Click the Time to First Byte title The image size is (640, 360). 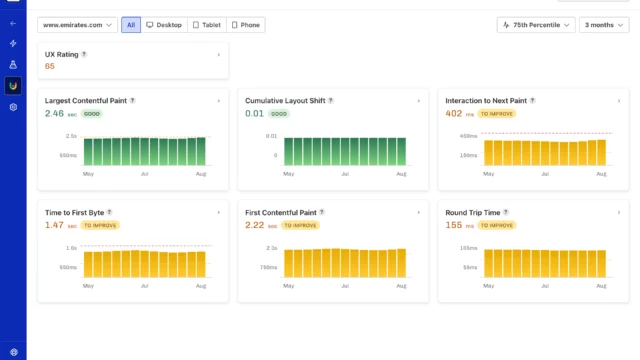coord(74,212)
